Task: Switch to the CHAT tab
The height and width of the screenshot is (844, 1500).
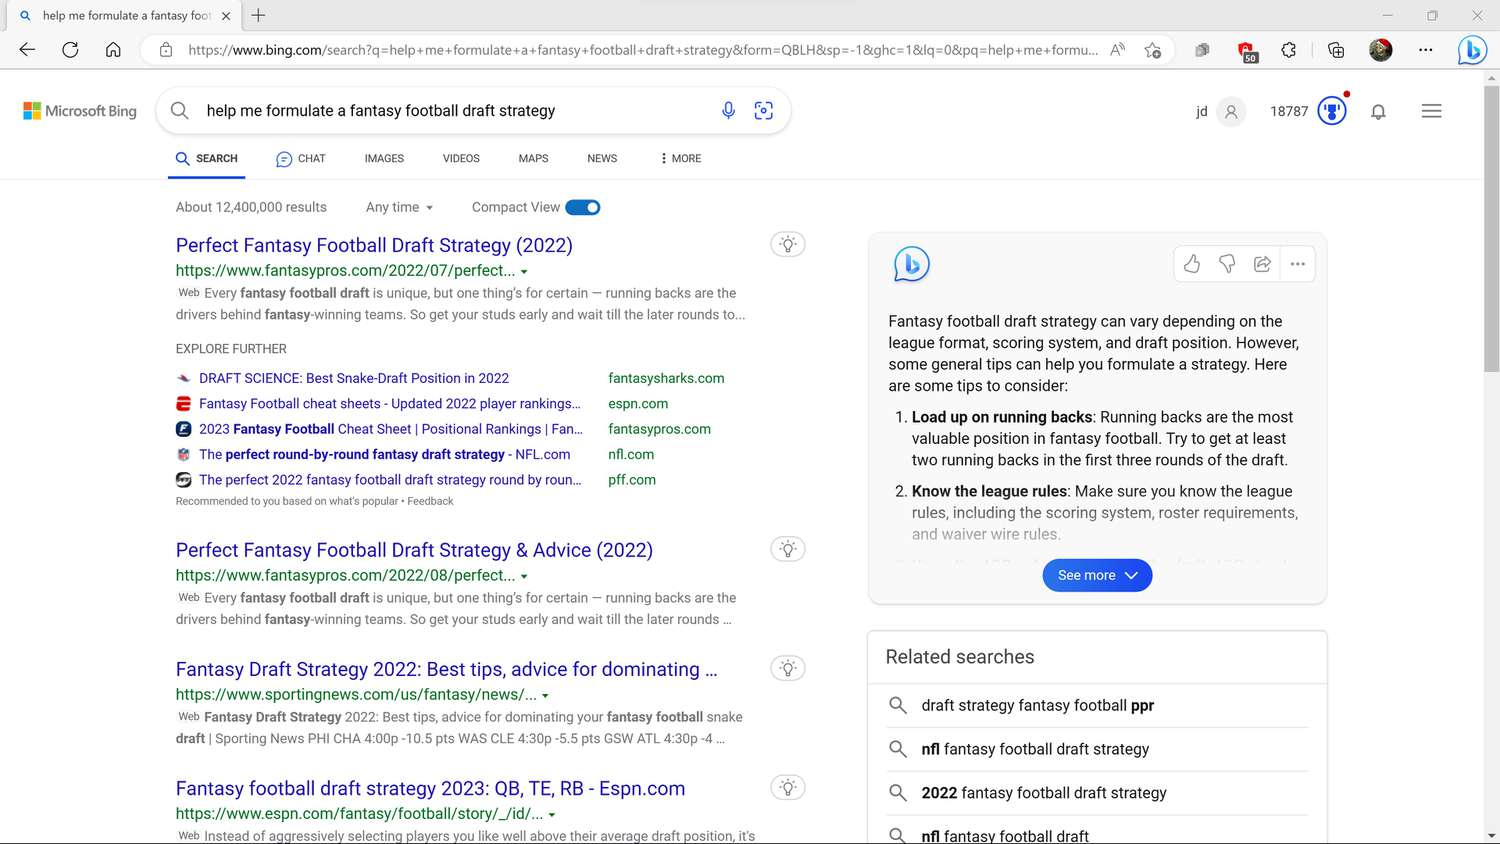Action: (x=301, y=158)
